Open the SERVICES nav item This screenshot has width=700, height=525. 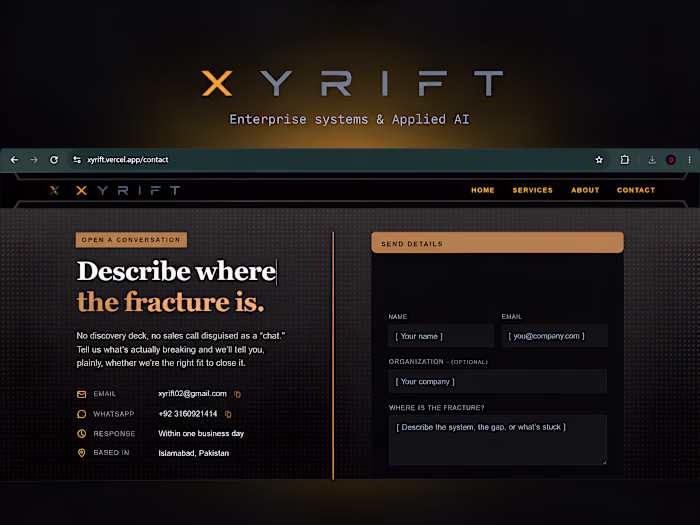point(533,190)
